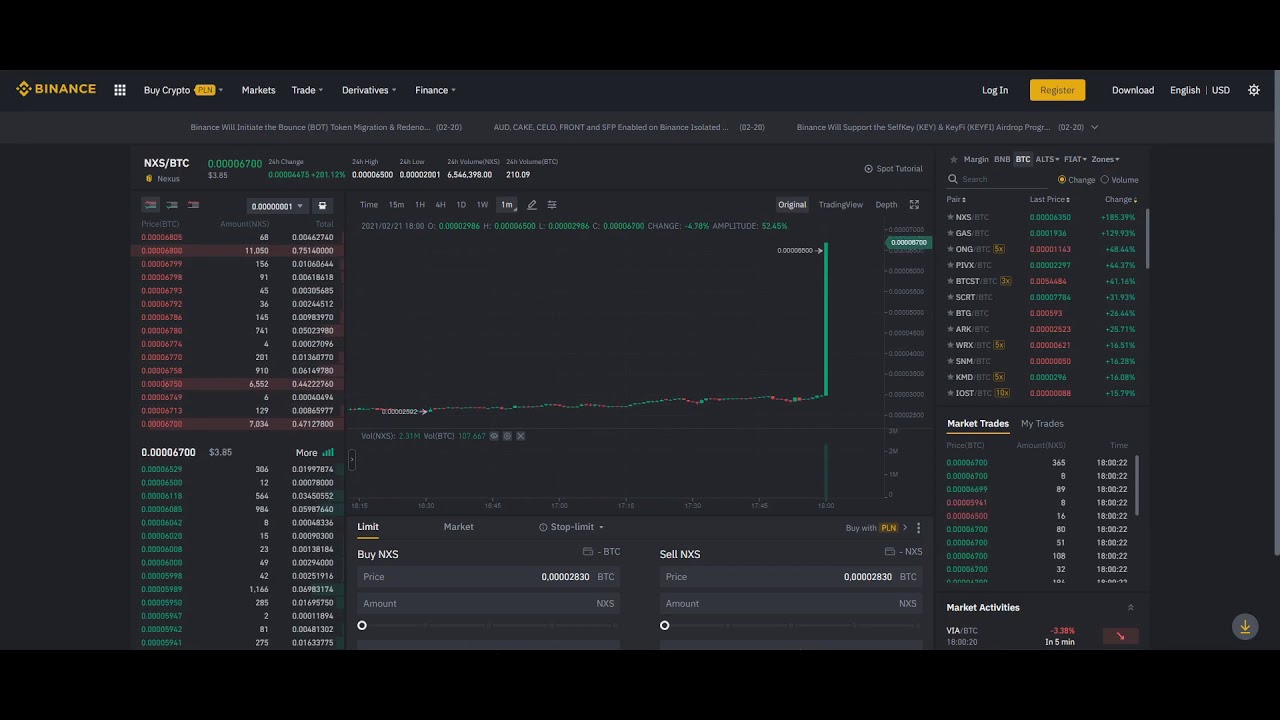Open volume indicator settings gear
The image size is (1280, 720).
(x=507, y=436)
